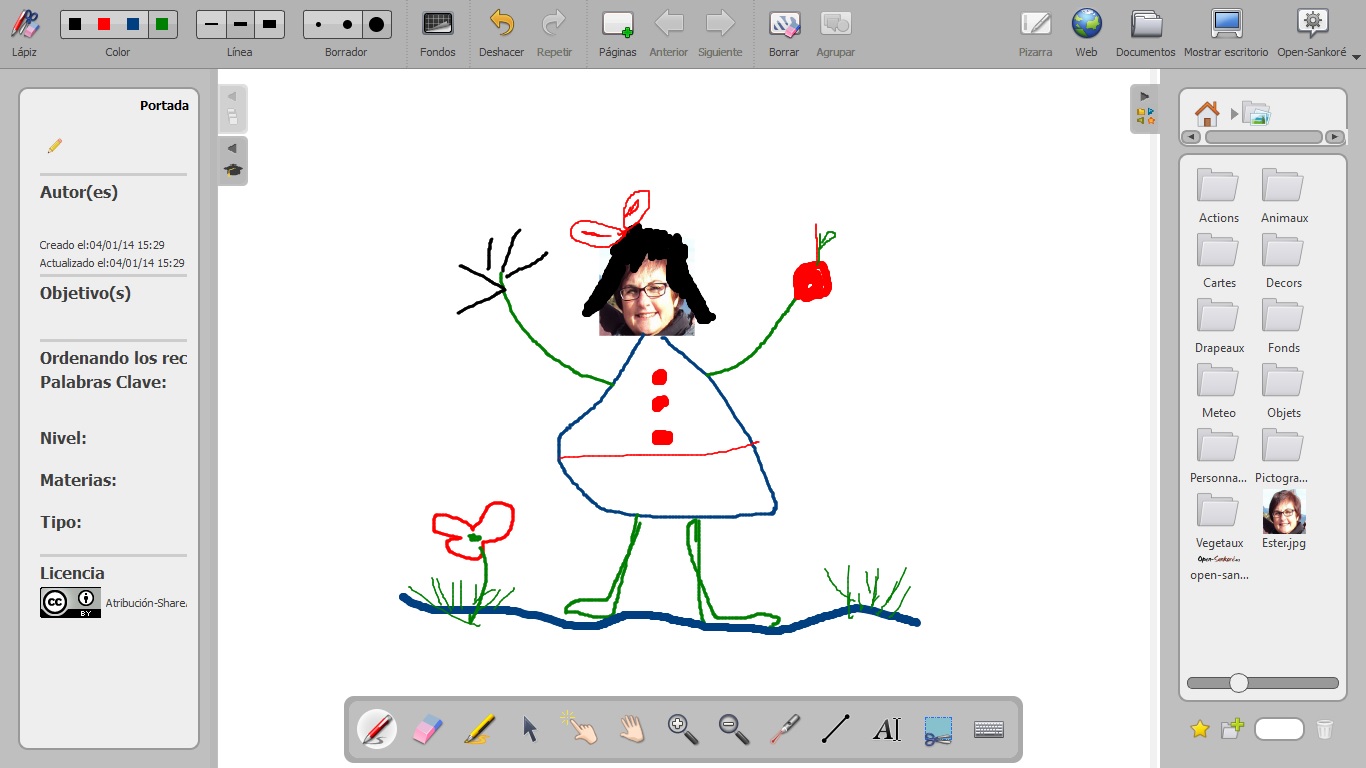The height and width of the screenshot is (768, 1366).
Task: Collapse the right library panel arrow
Action: point(1145,97)
